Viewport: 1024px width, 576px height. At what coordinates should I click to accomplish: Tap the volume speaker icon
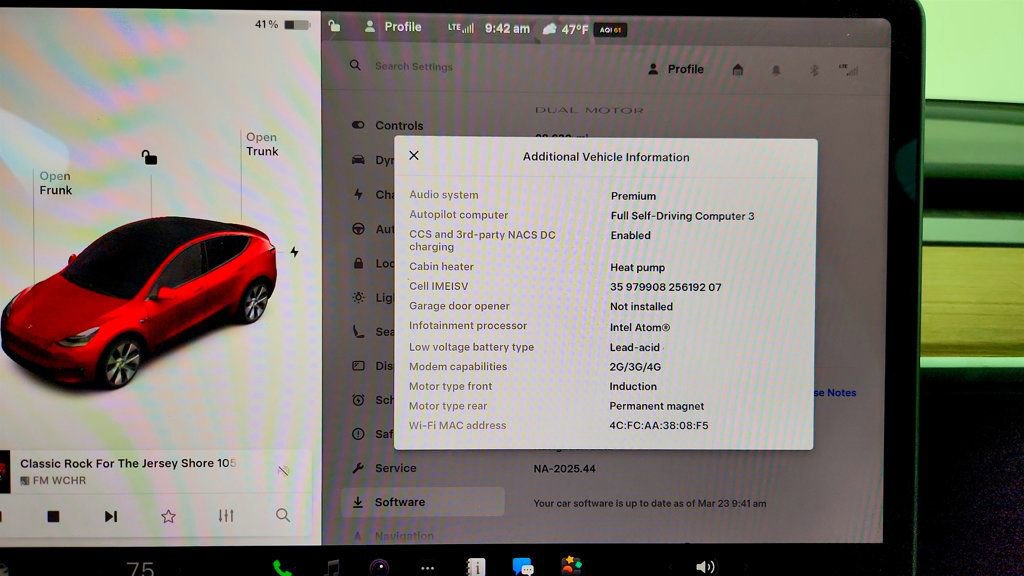tap(705, 567)
